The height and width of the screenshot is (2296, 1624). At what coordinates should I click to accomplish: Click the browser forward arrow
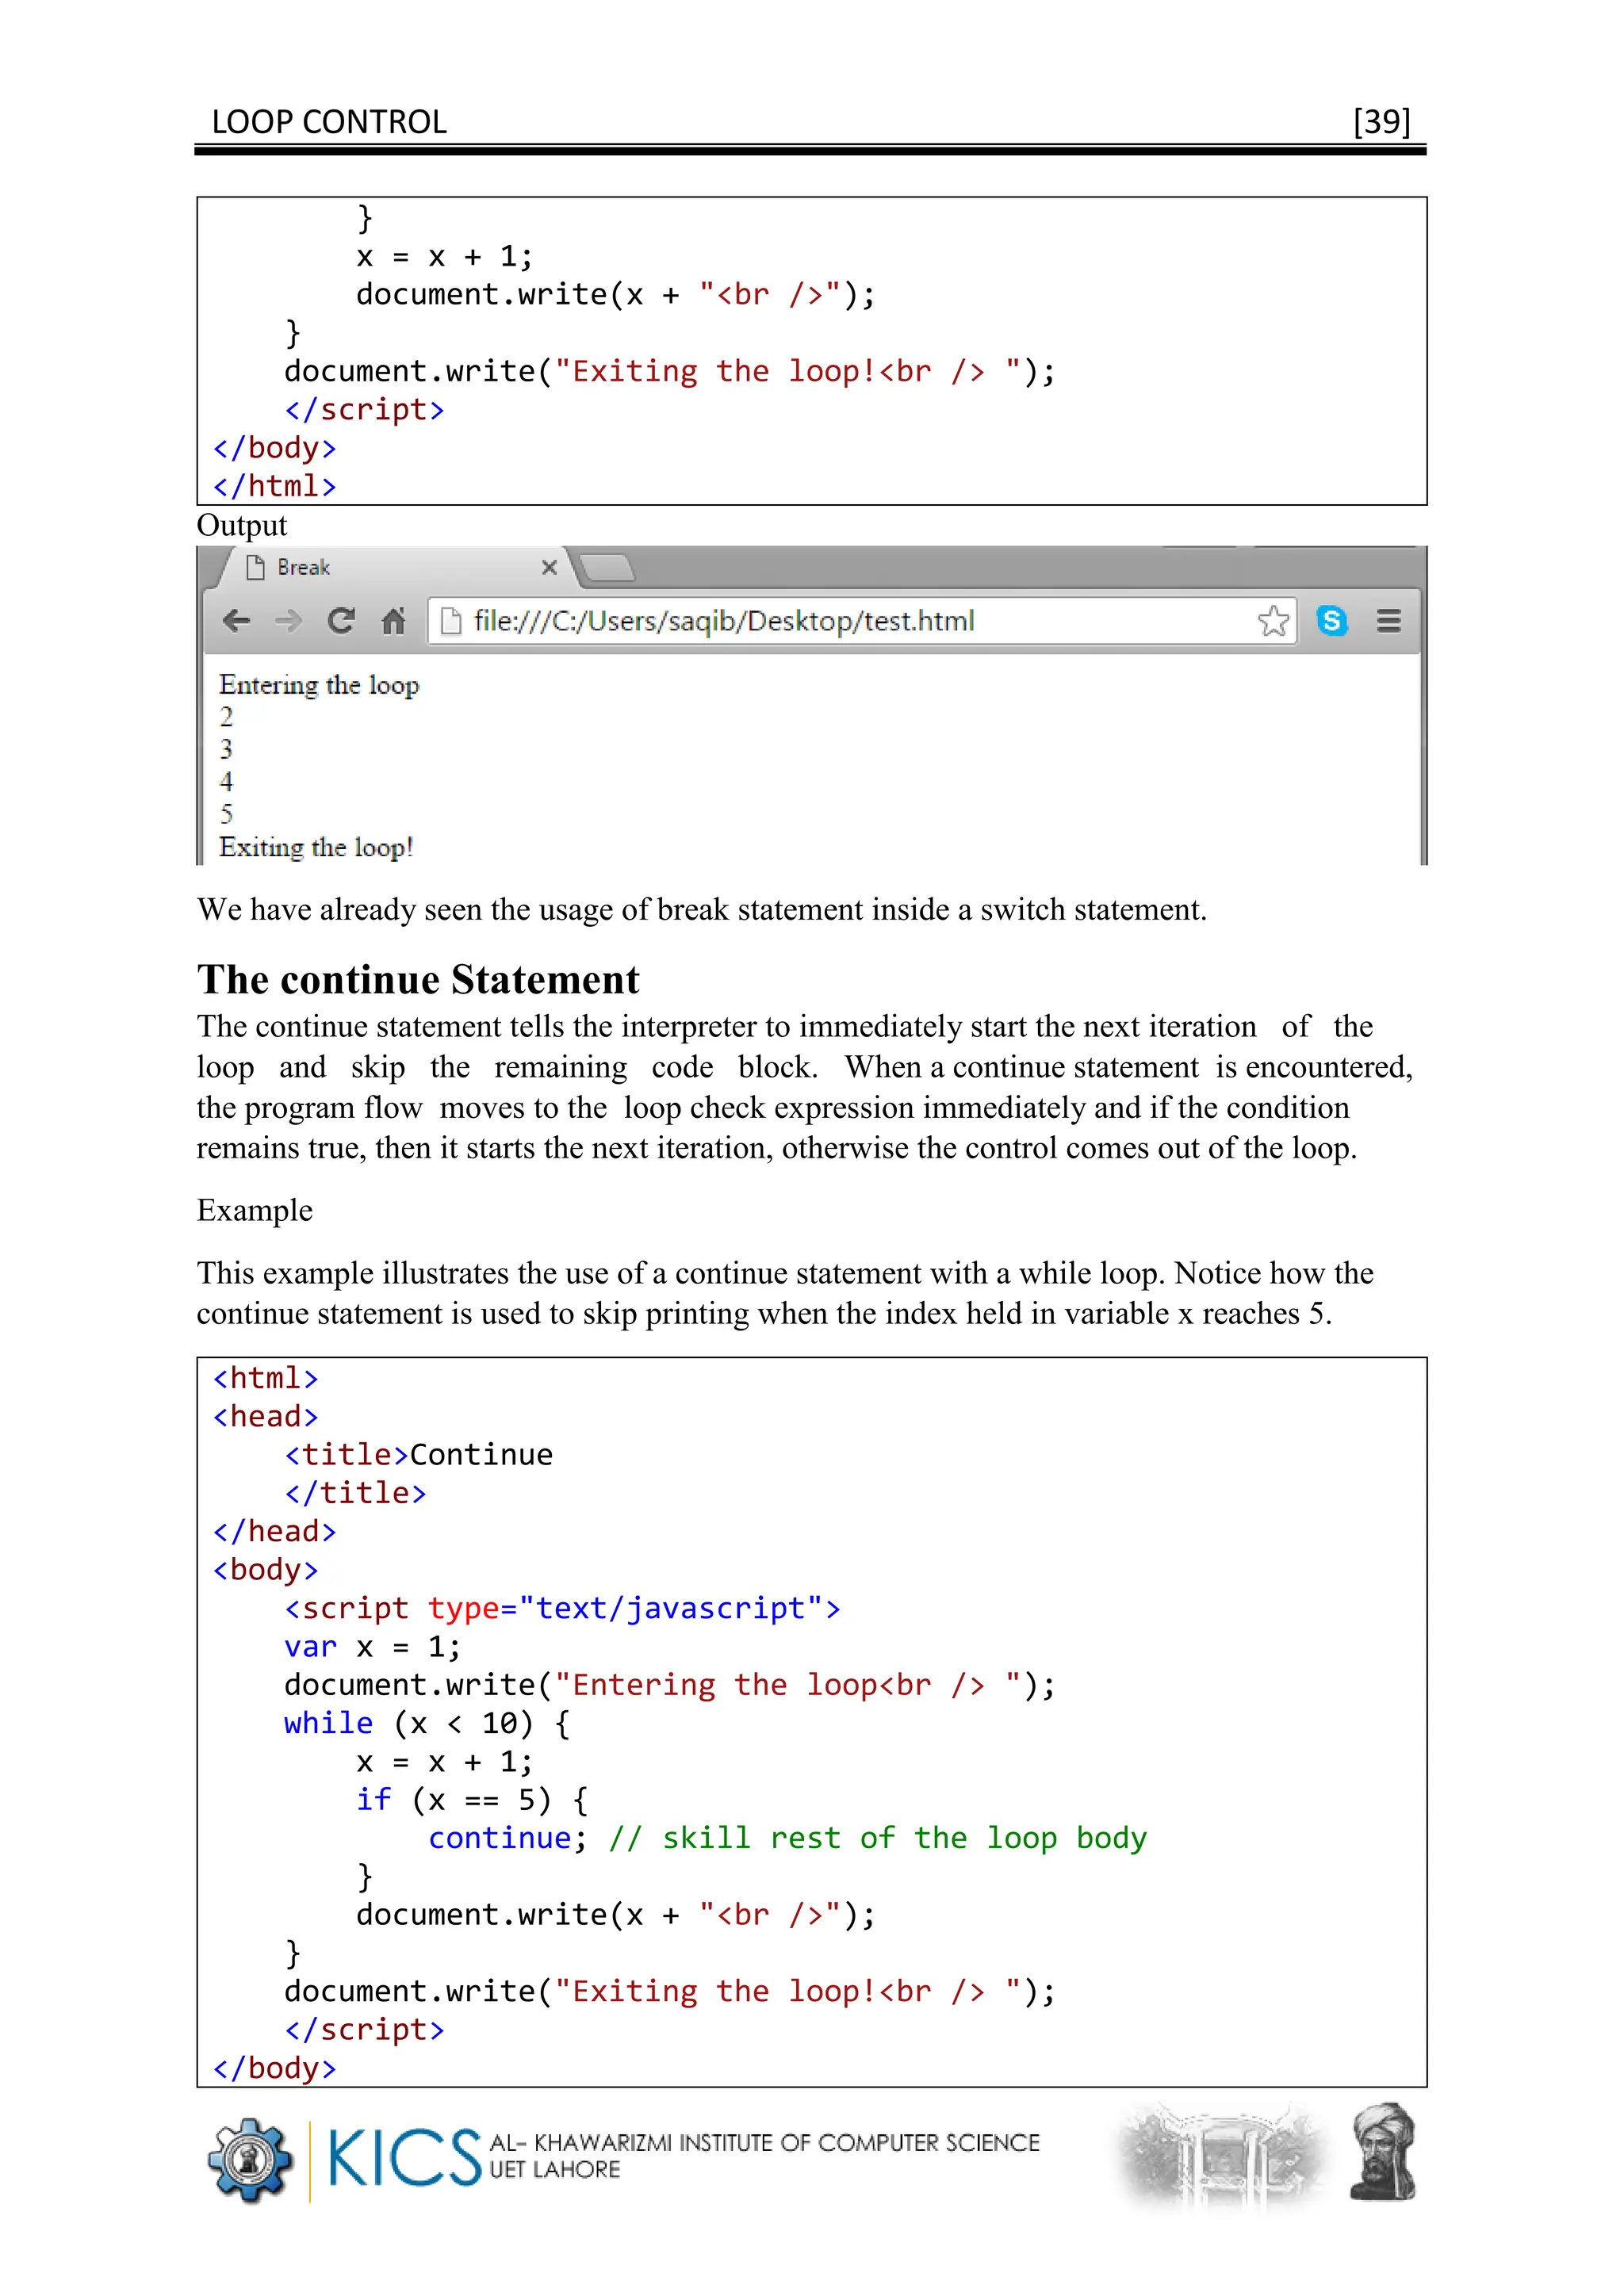pos(288,621)
